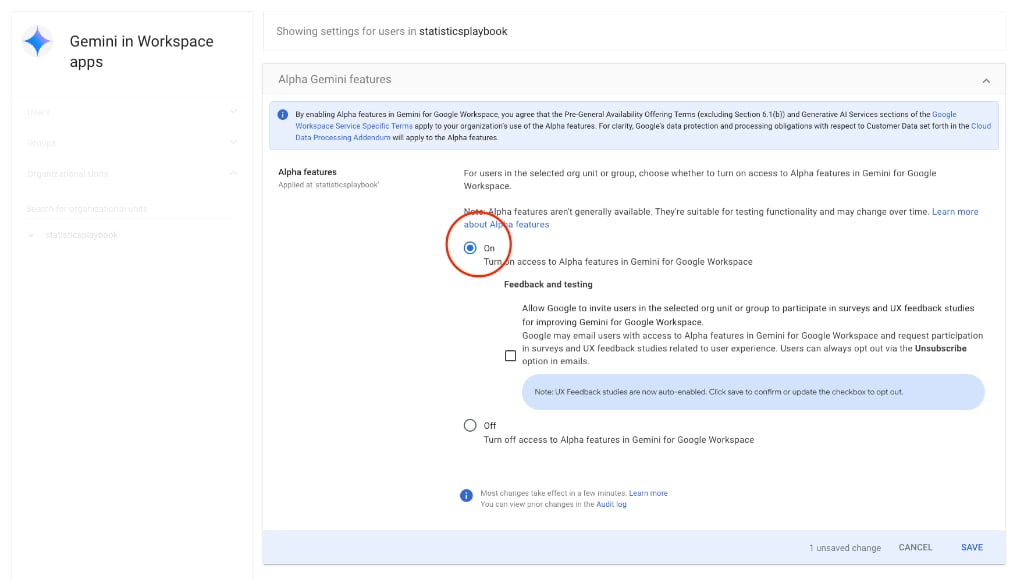Click the info icon in the blue terms banner
This screenshot has width=1024, height=580.
283,115
